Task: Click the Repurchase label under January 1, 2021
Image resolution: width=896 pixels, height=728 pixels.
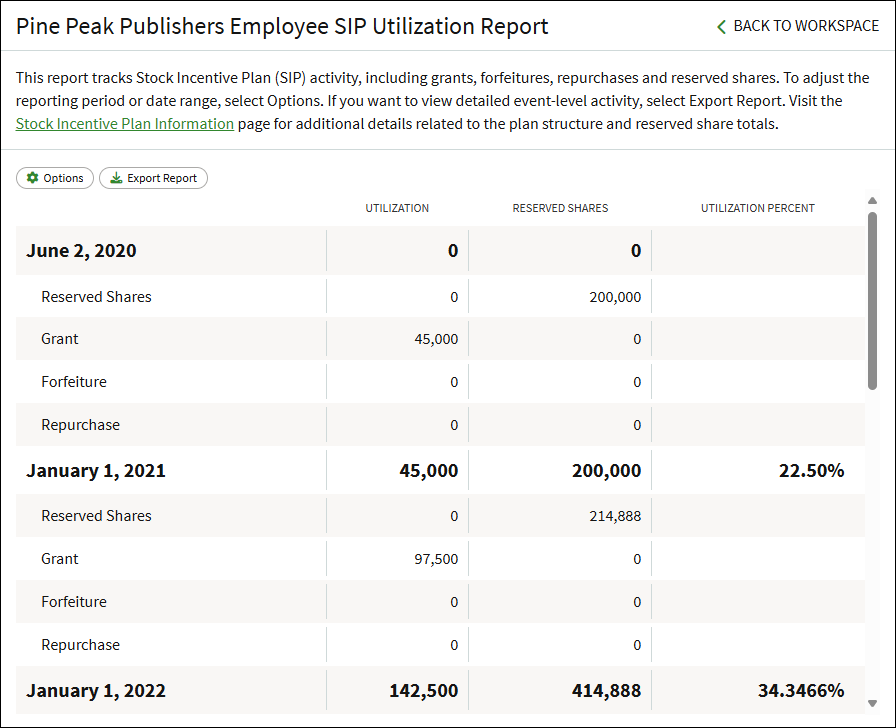Action: pyautogui.click(x=81, y=645)
